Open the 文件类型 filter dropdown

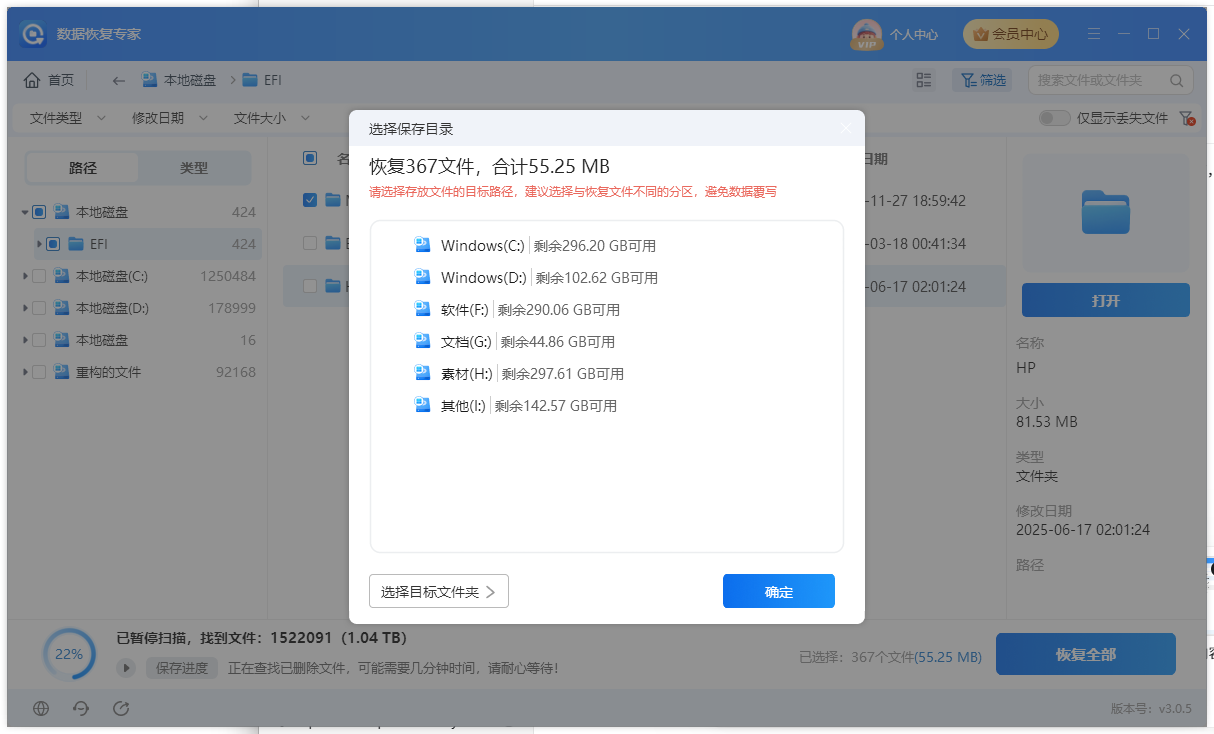tap(68, 118)
